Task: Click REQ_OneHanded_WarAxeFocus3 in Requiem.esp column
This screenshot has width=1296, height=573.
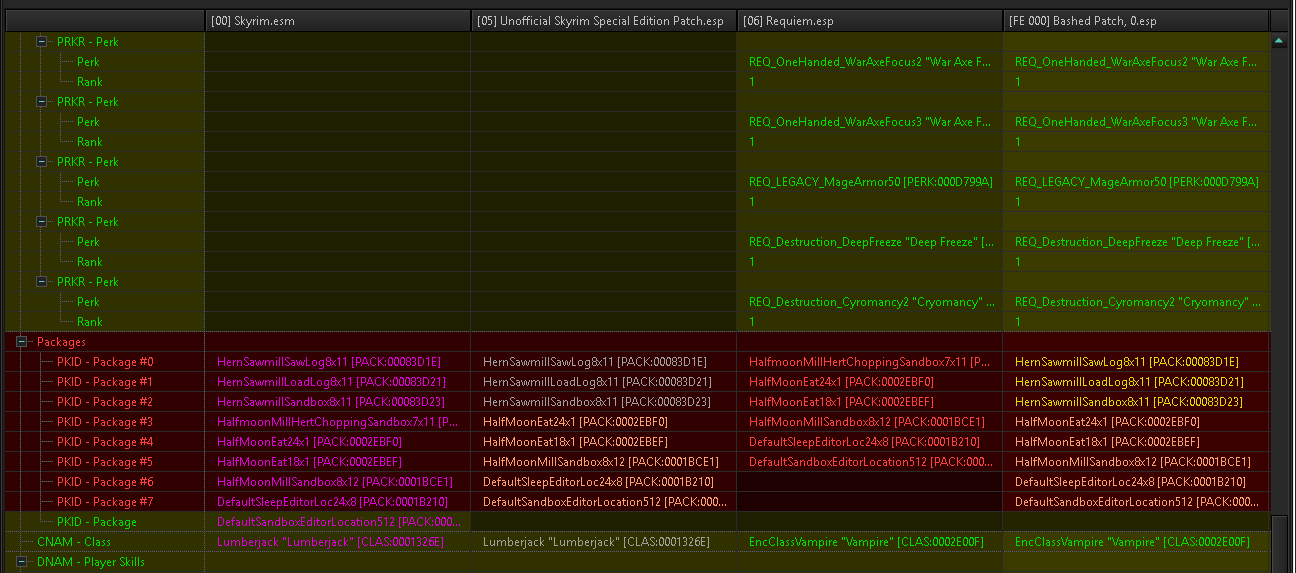Action: (x=870, y=122)
